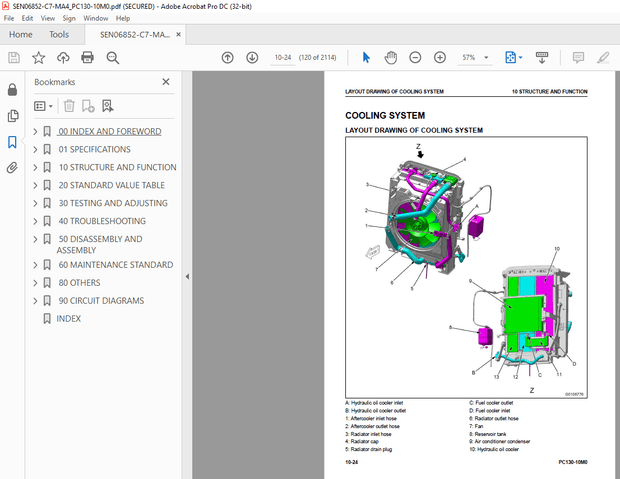The image size is (620, 479).
Task: Jump to 40 TROUBLESHOOTING bookmark
Action: click(102, 221)
